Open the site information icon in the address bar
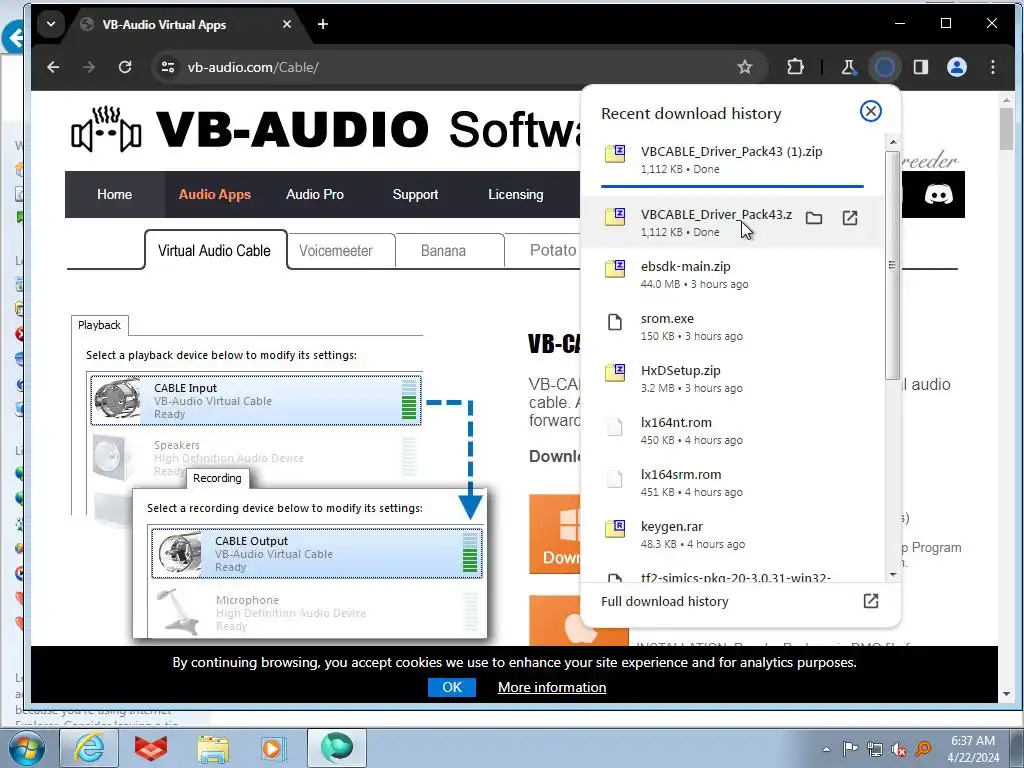The width and height of the screenshot is (1024, 768). 168,67
